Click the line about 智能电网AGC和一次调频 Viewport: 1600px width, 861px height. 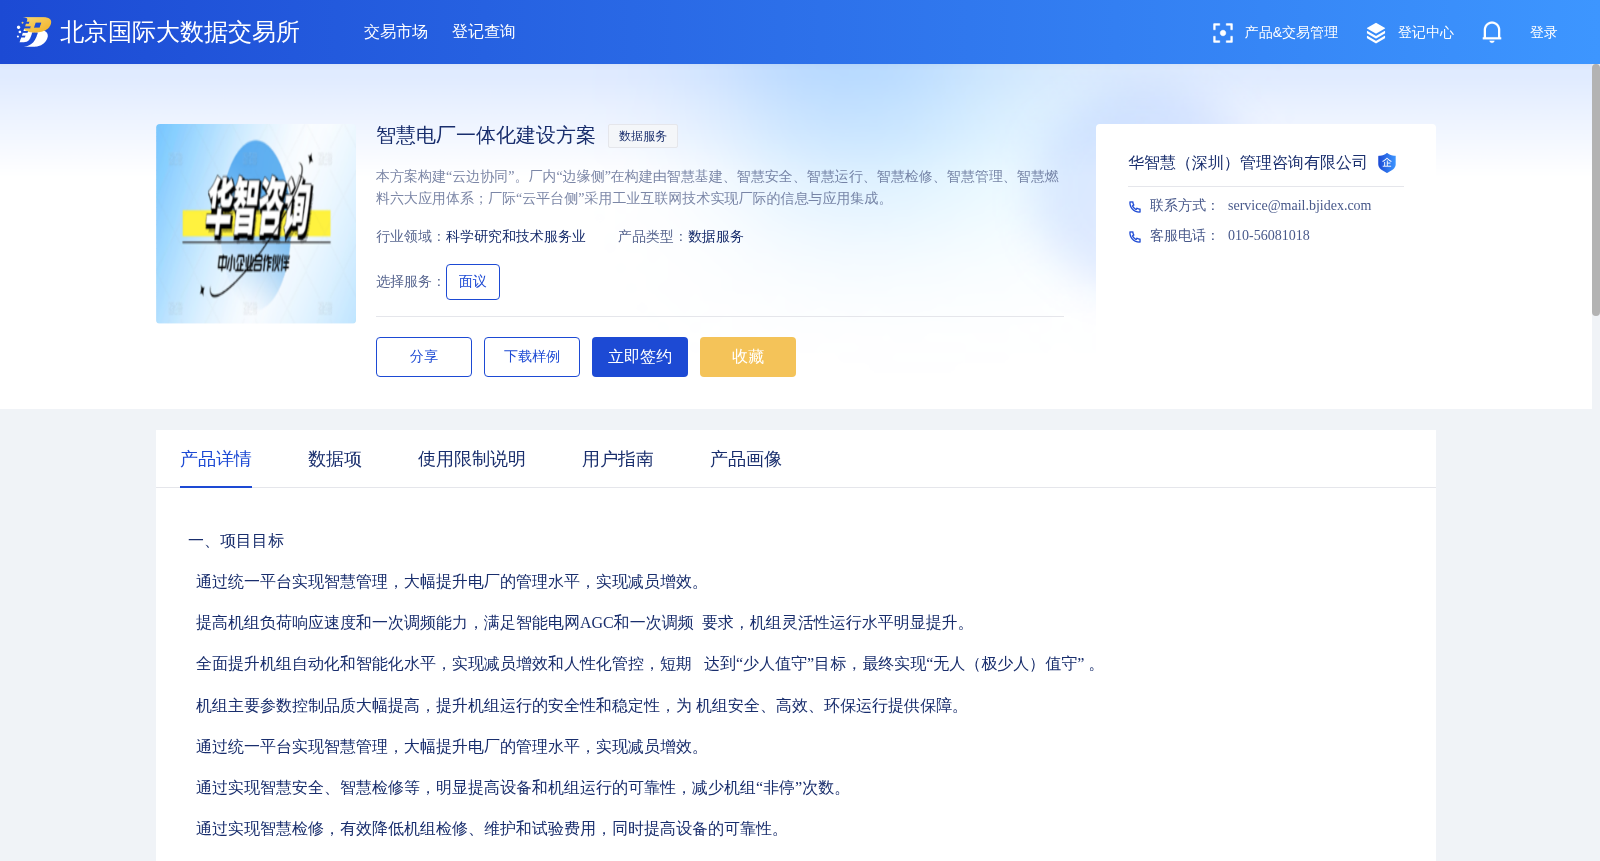584,623
